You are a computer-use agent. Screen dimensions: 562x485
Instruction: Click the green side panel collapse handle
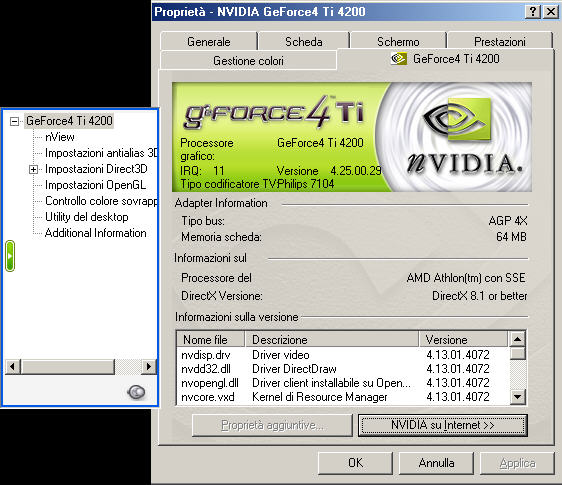10,256
